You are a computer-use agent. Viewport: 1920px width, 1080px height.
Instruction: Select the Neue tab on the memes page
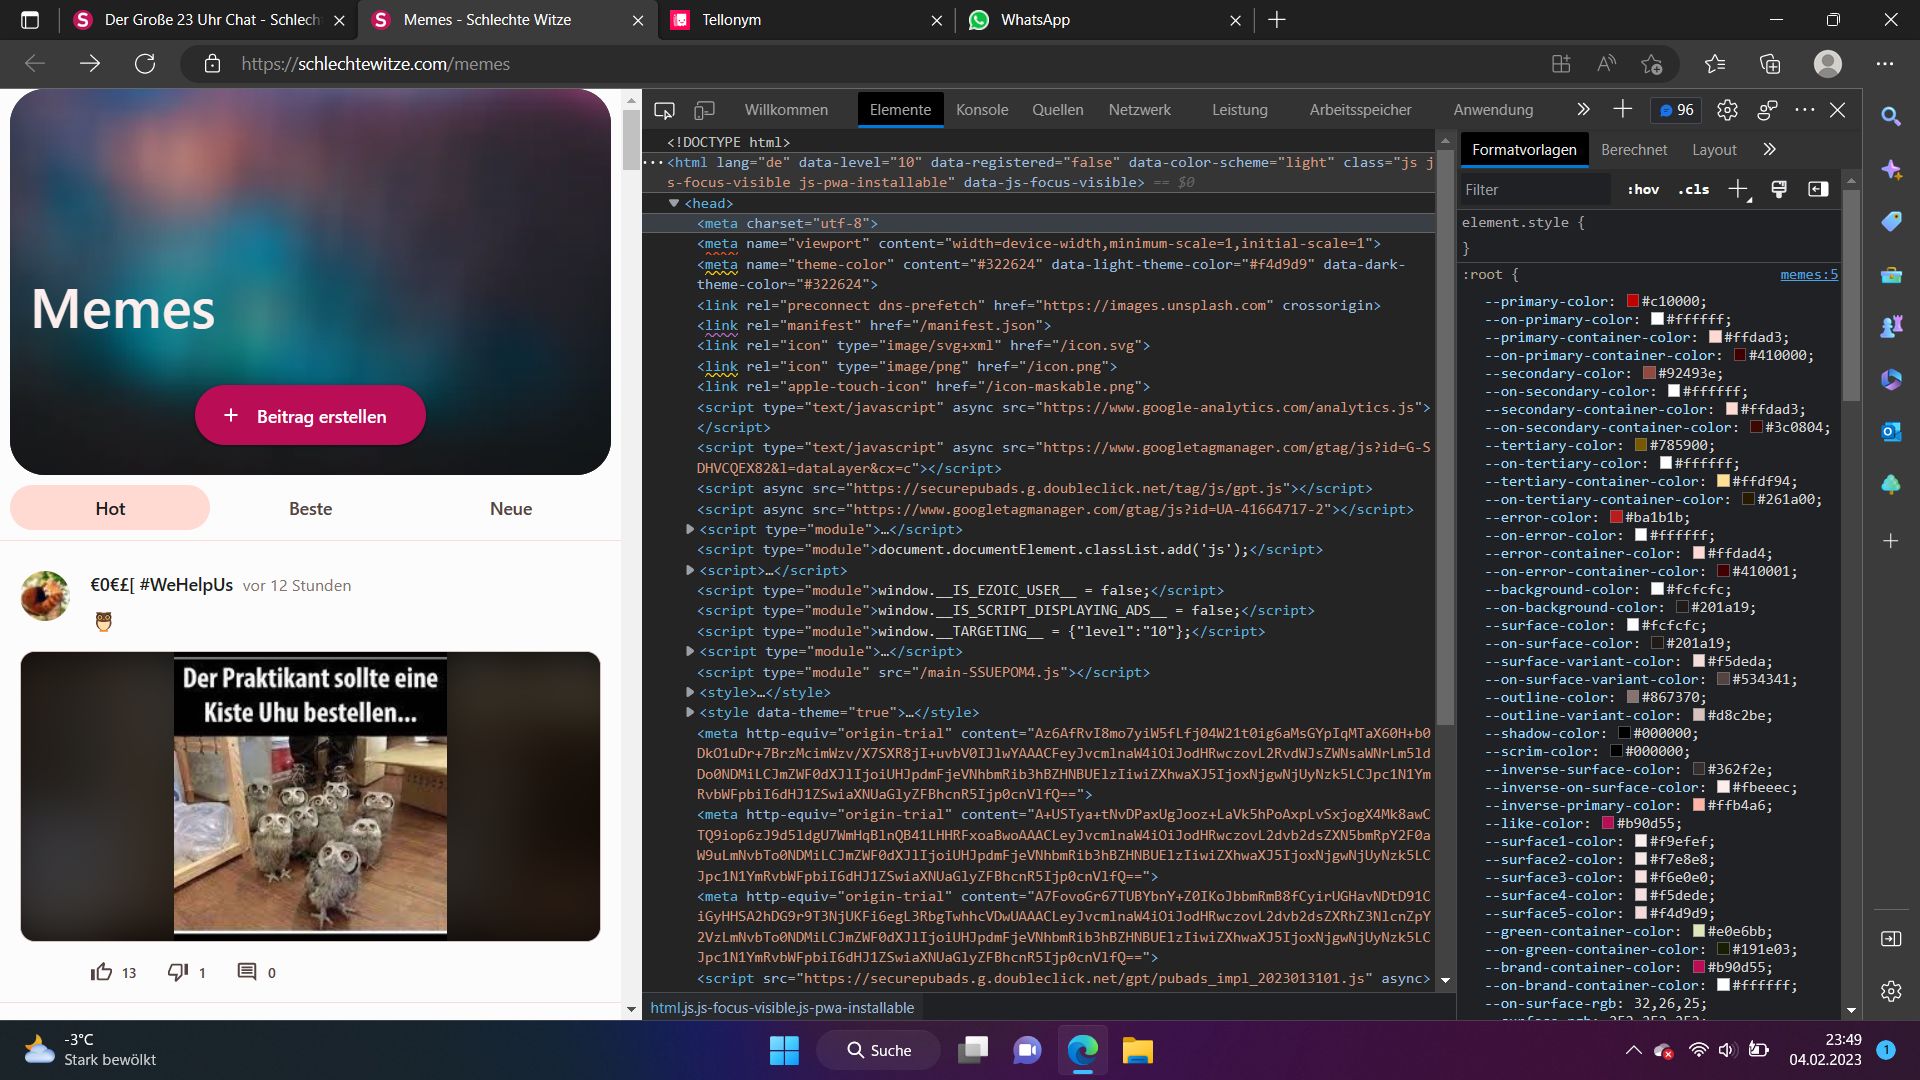[x=510, y=508]
